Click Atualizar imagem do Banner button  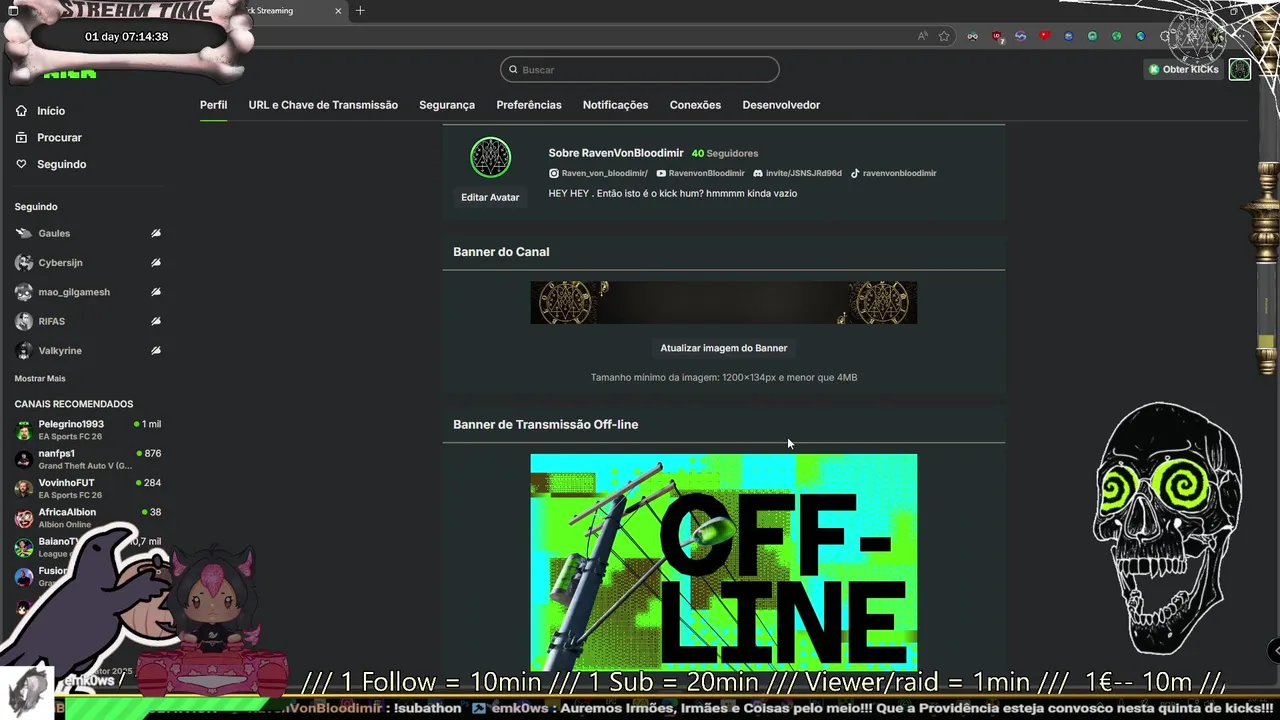724,348
